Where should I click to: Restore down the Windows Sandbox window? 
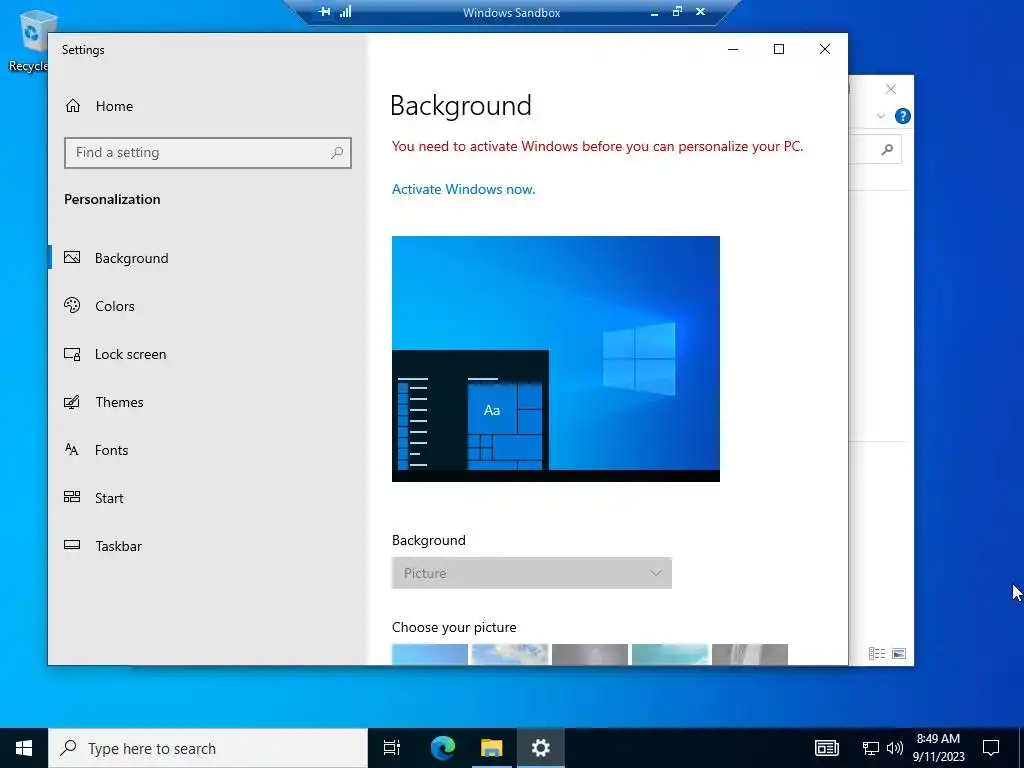pos(677,12)
